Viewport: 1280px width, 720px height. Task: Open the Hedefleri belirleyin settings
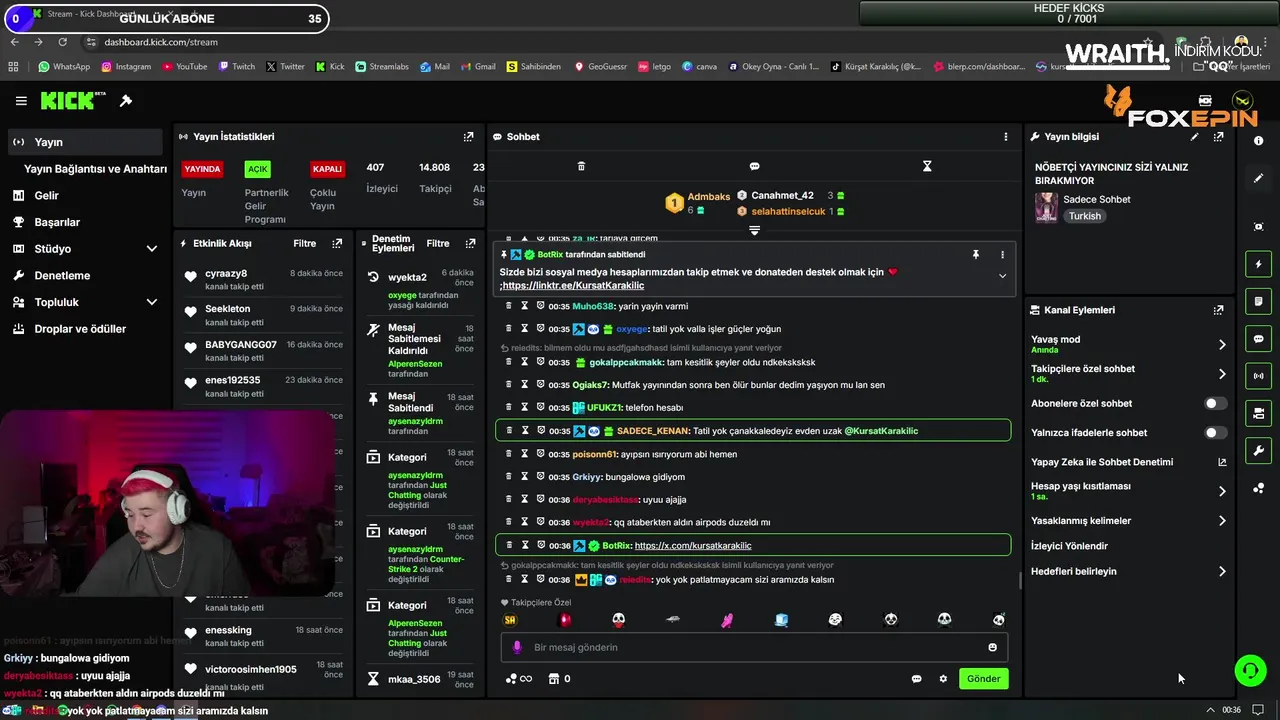(x=1128, y=572)
